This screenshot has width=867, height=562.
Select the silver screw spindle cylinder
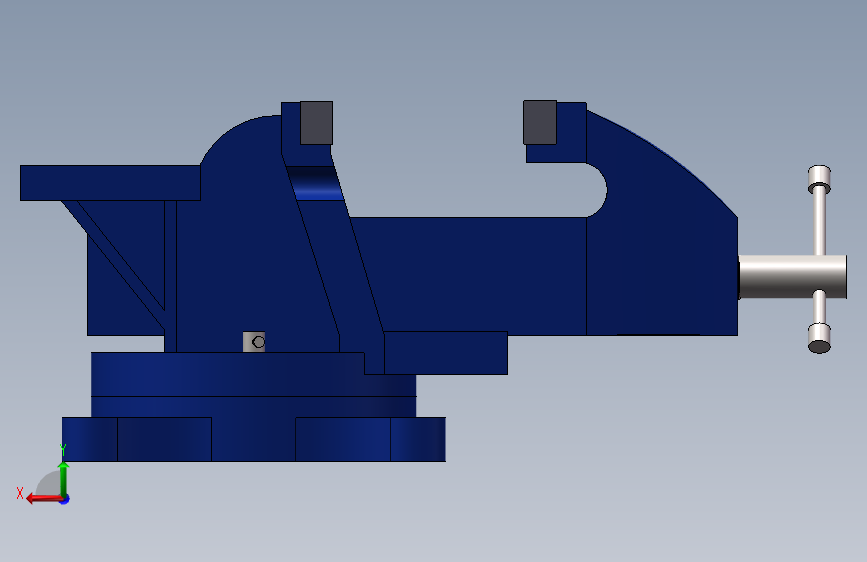click(792, 277)
